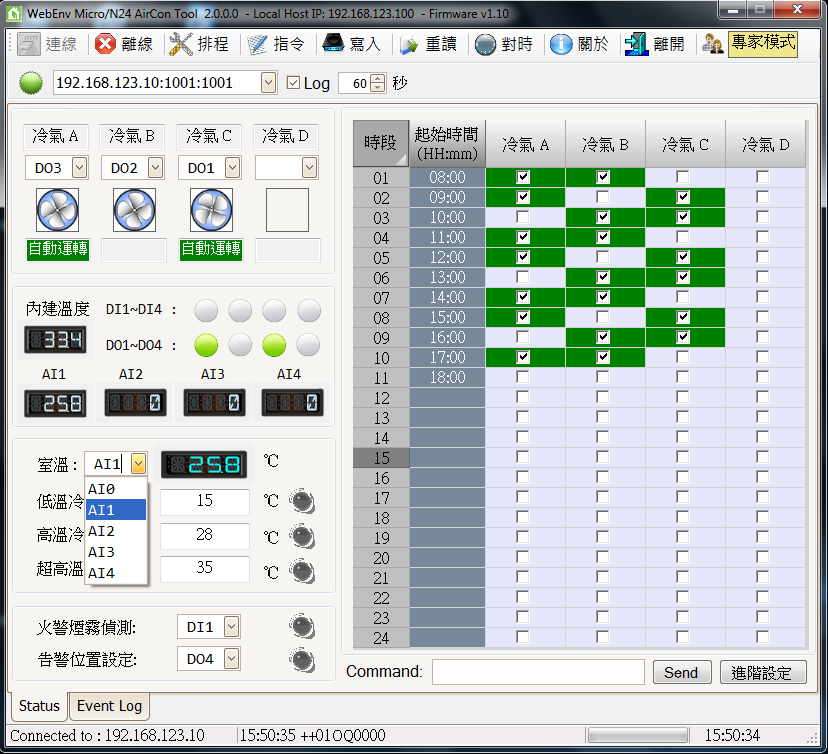This screenshot has height=754, width=828.
Task: Click the WebEnv app icon in title bar
Action: click(13, 13)
